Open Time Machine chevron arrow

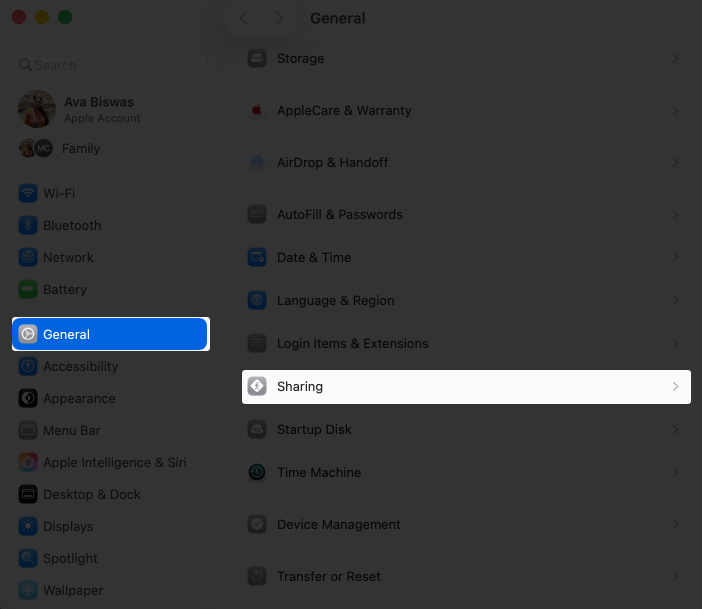pyautogui.click(x=675, y=472)
